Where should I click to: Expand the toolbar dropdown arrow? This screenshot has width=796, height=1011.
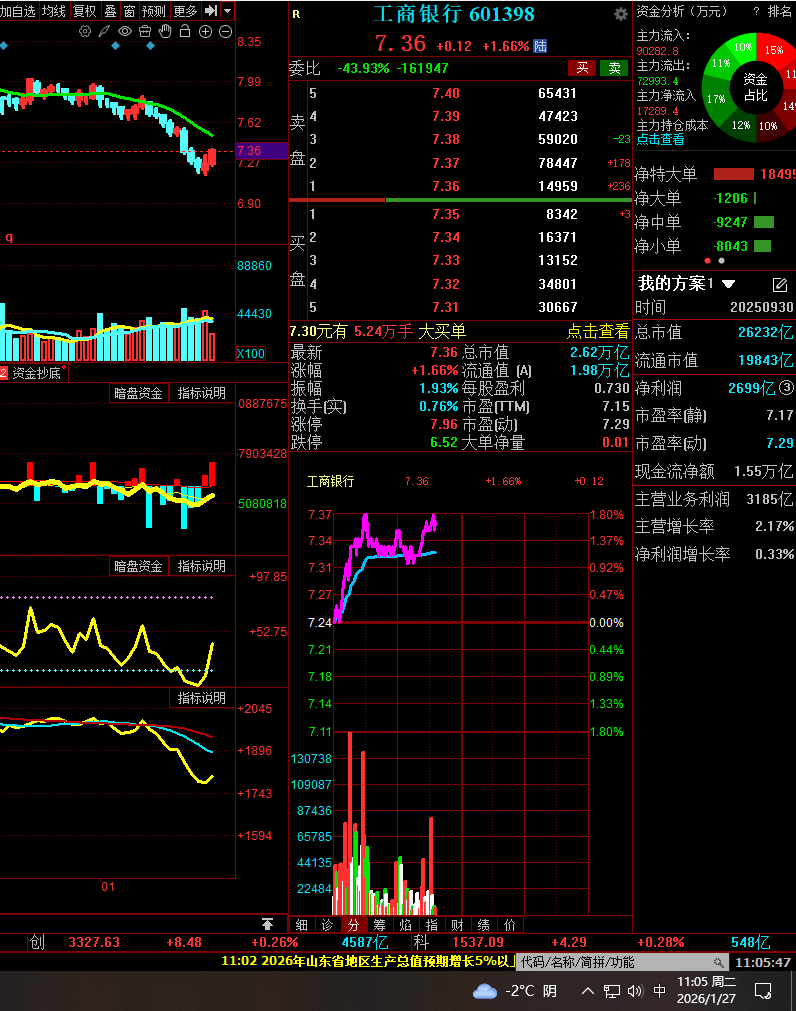(x=228, y=11)
